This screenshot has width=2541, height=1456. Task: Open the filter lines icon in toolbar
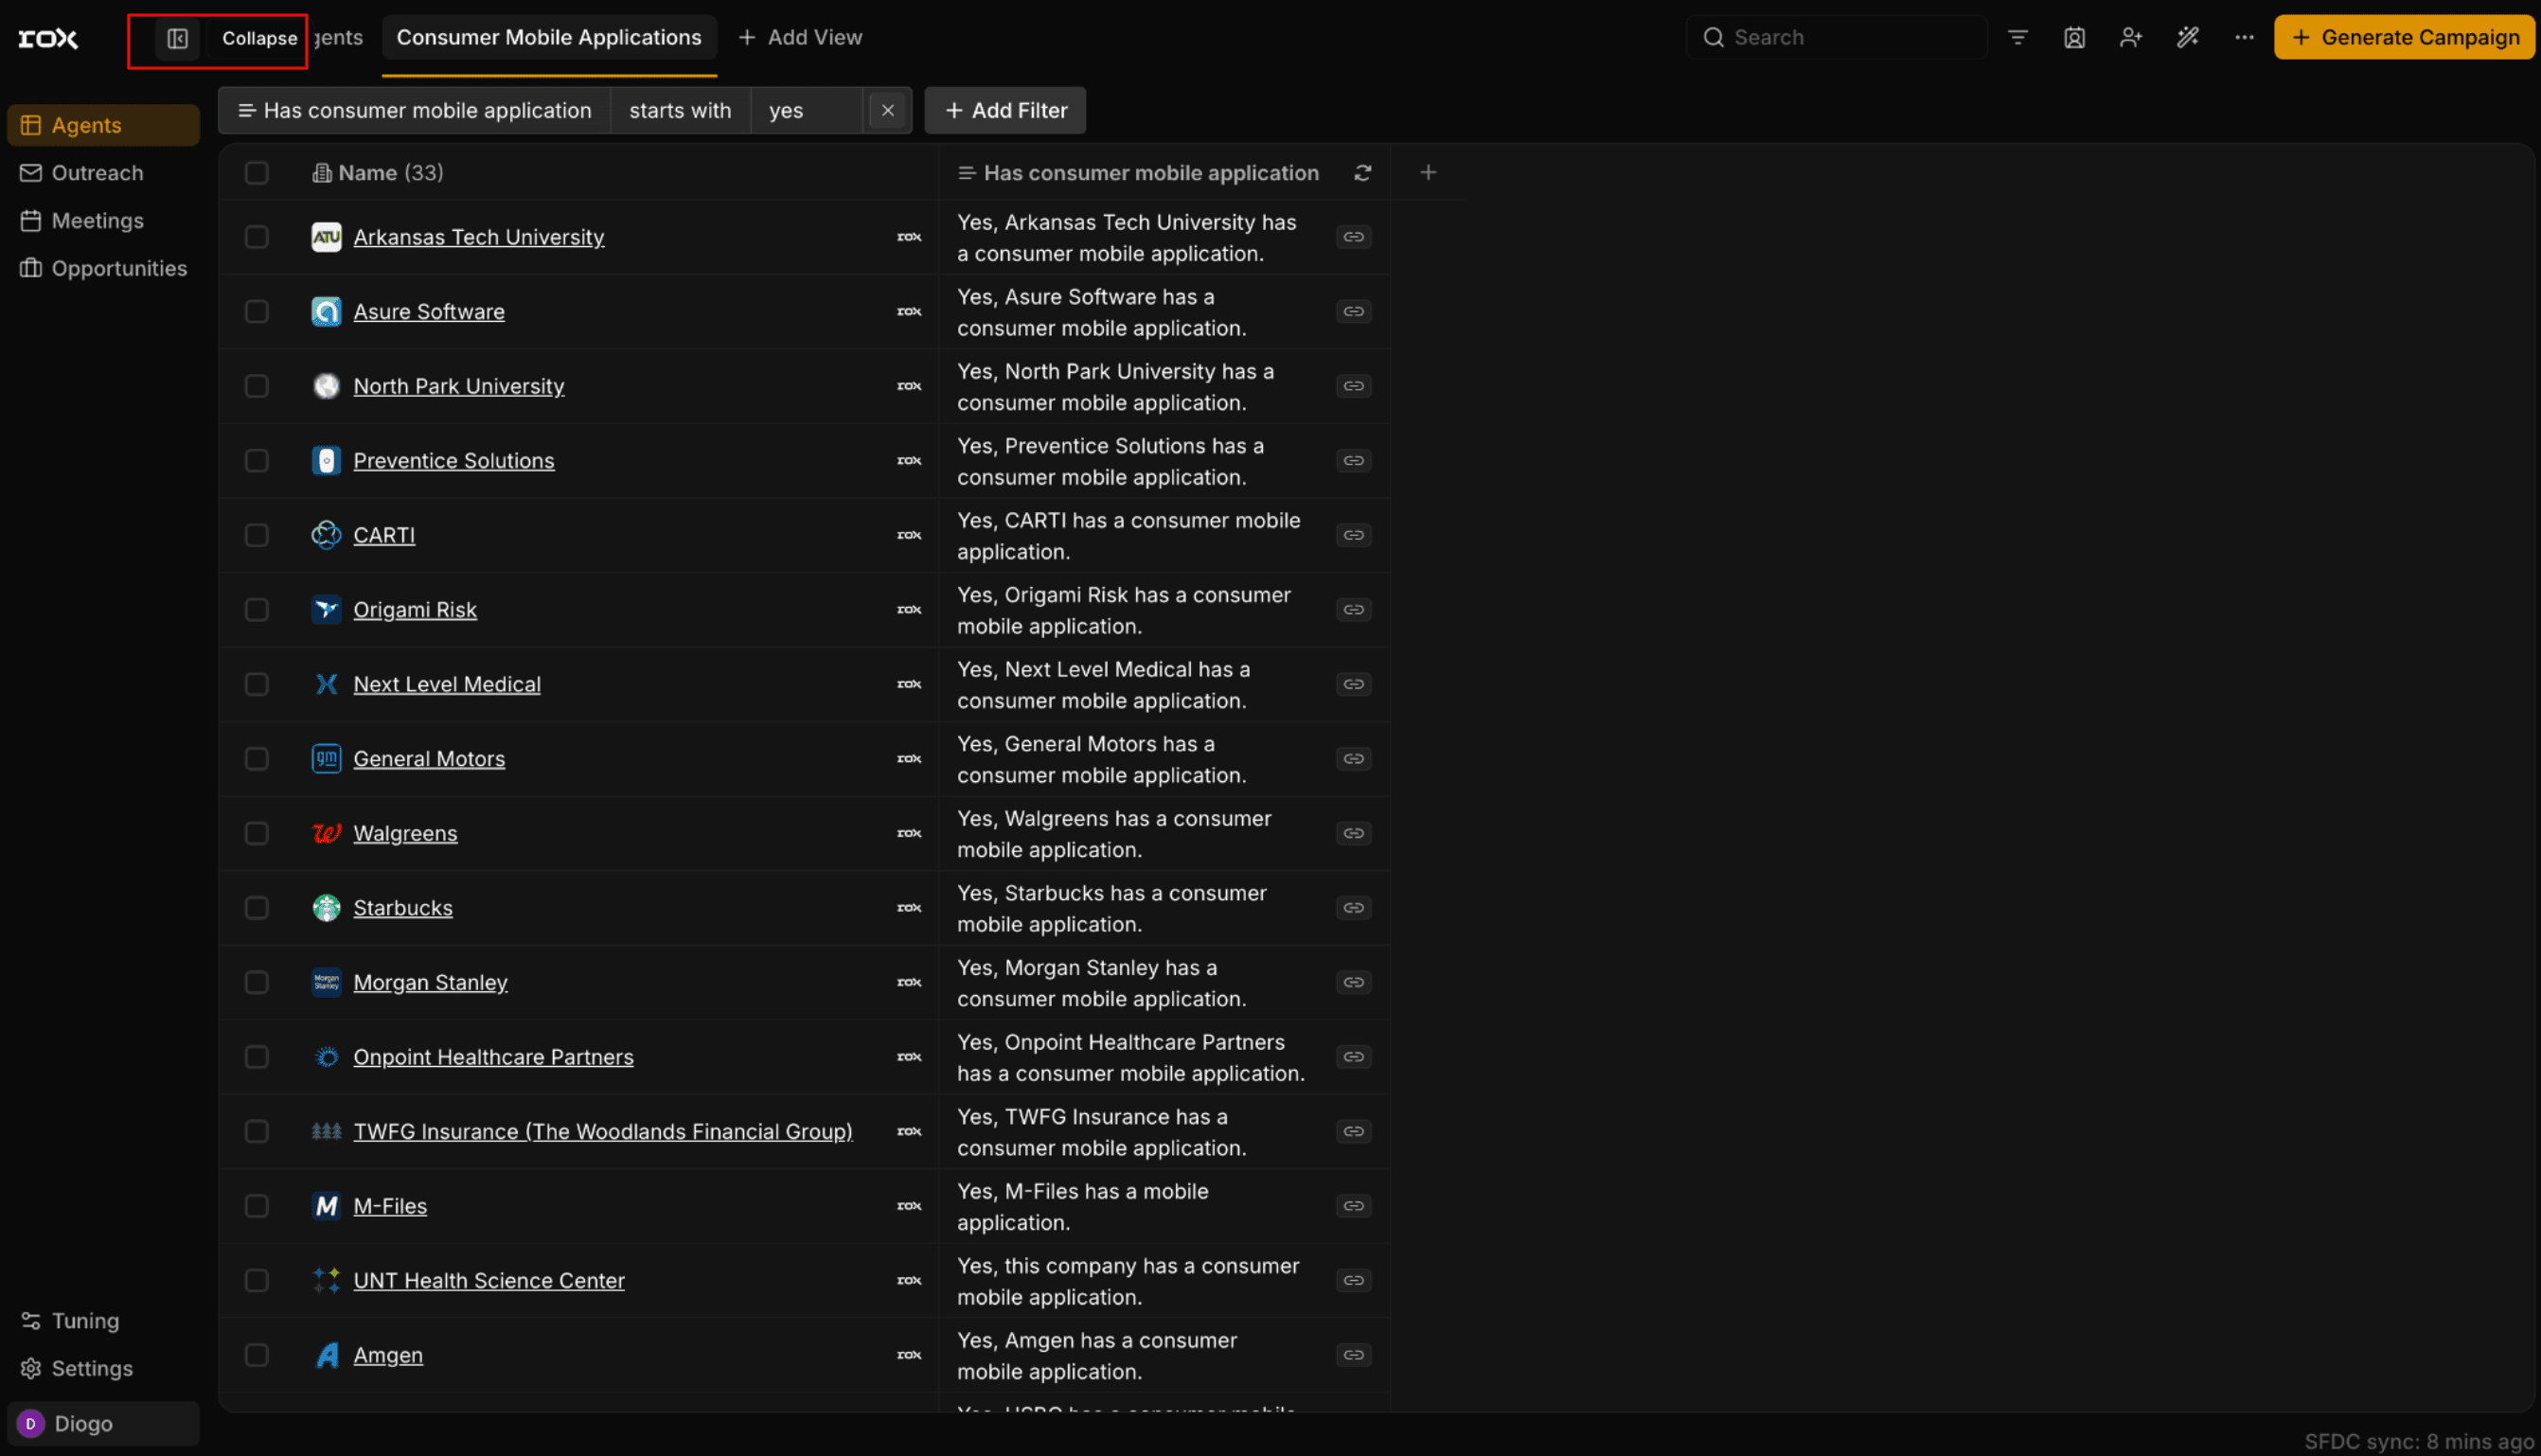click(x=2017, y=38)
